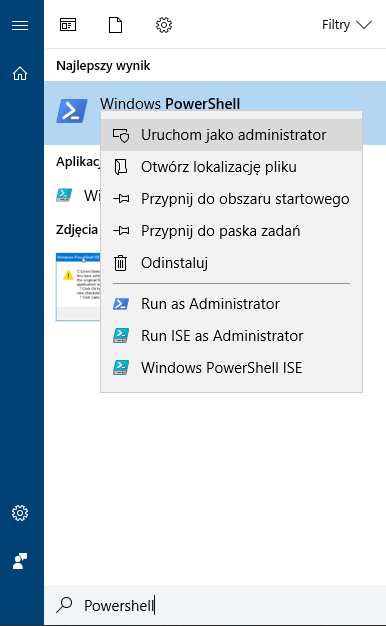Filter results by apps icon

point(68,25)
